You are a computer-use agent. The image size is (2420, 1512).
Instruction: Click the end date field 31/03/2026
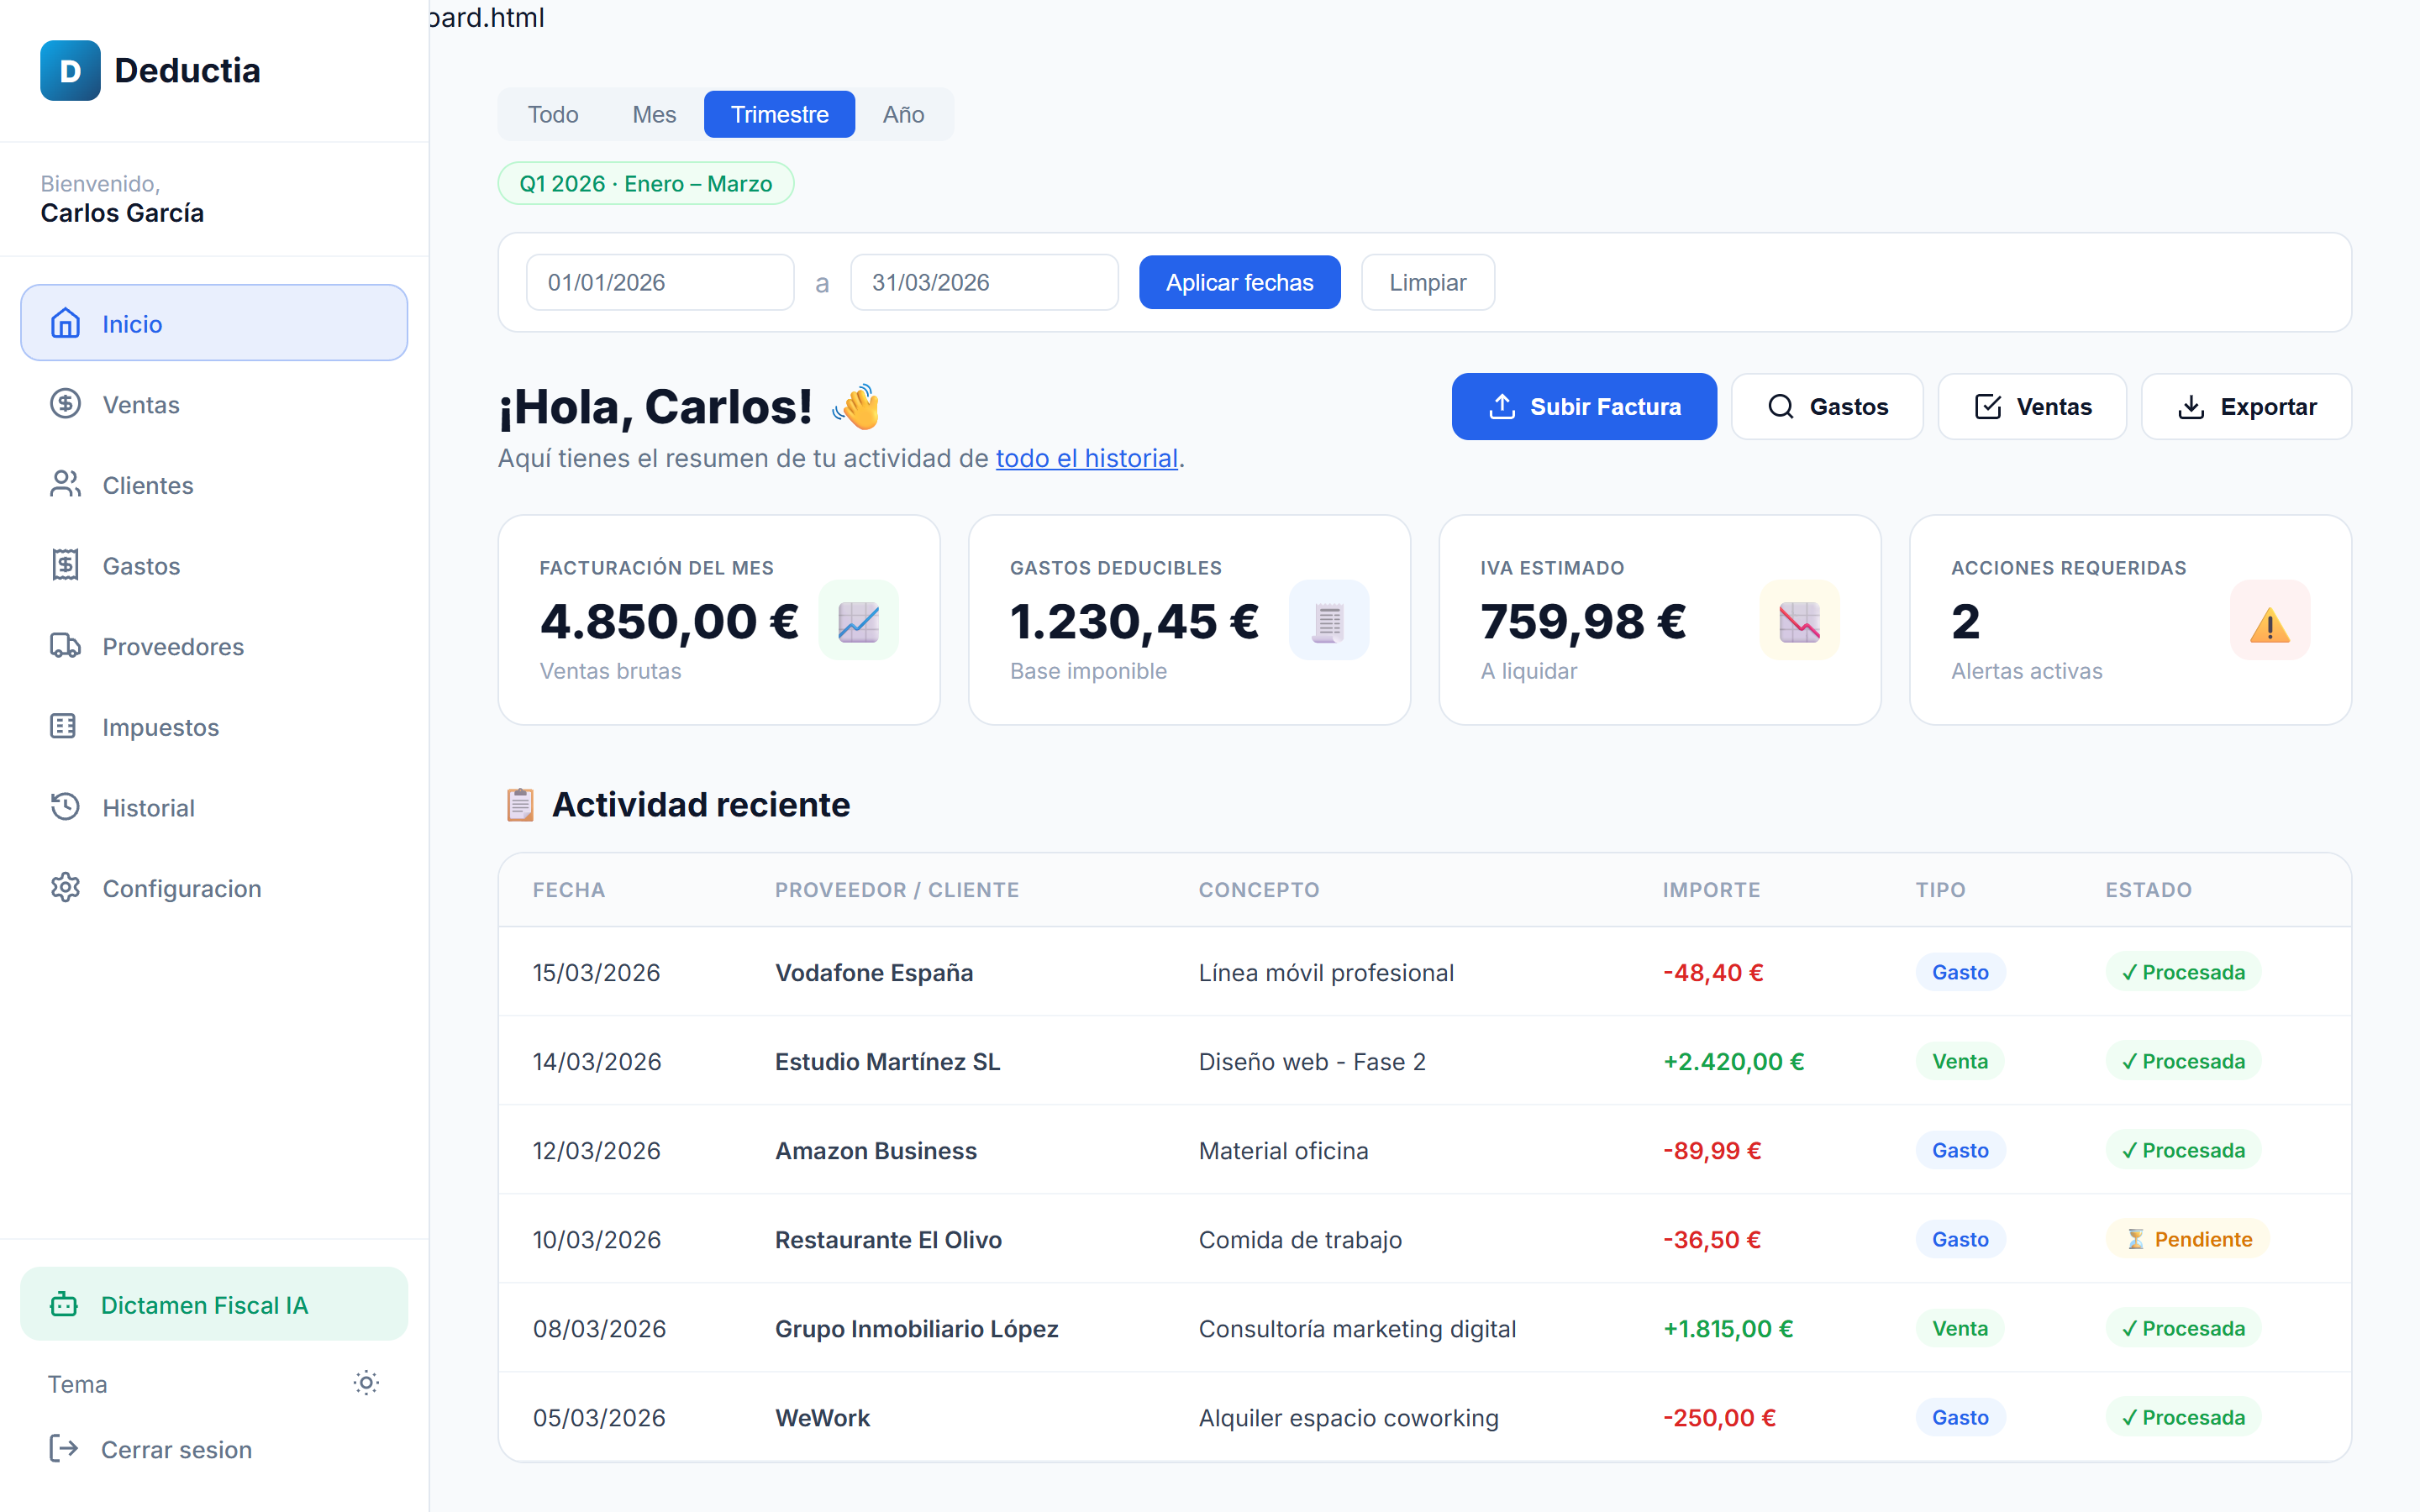coord(984,282)
